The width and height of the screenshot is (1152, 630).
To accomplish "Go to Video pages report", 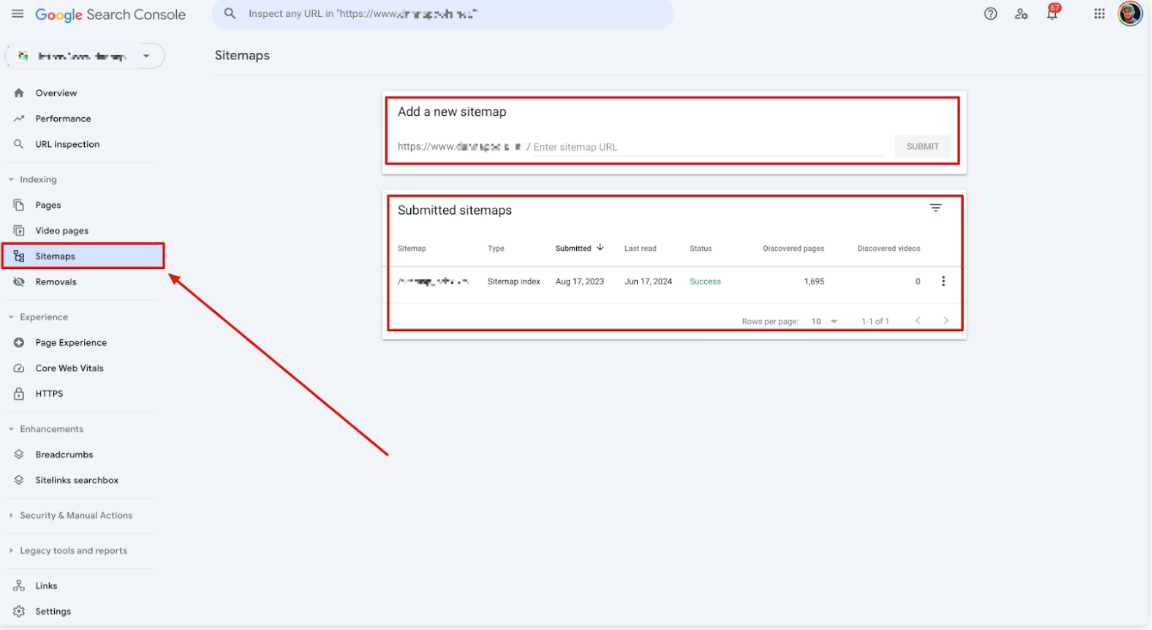I will click(62, 231).
